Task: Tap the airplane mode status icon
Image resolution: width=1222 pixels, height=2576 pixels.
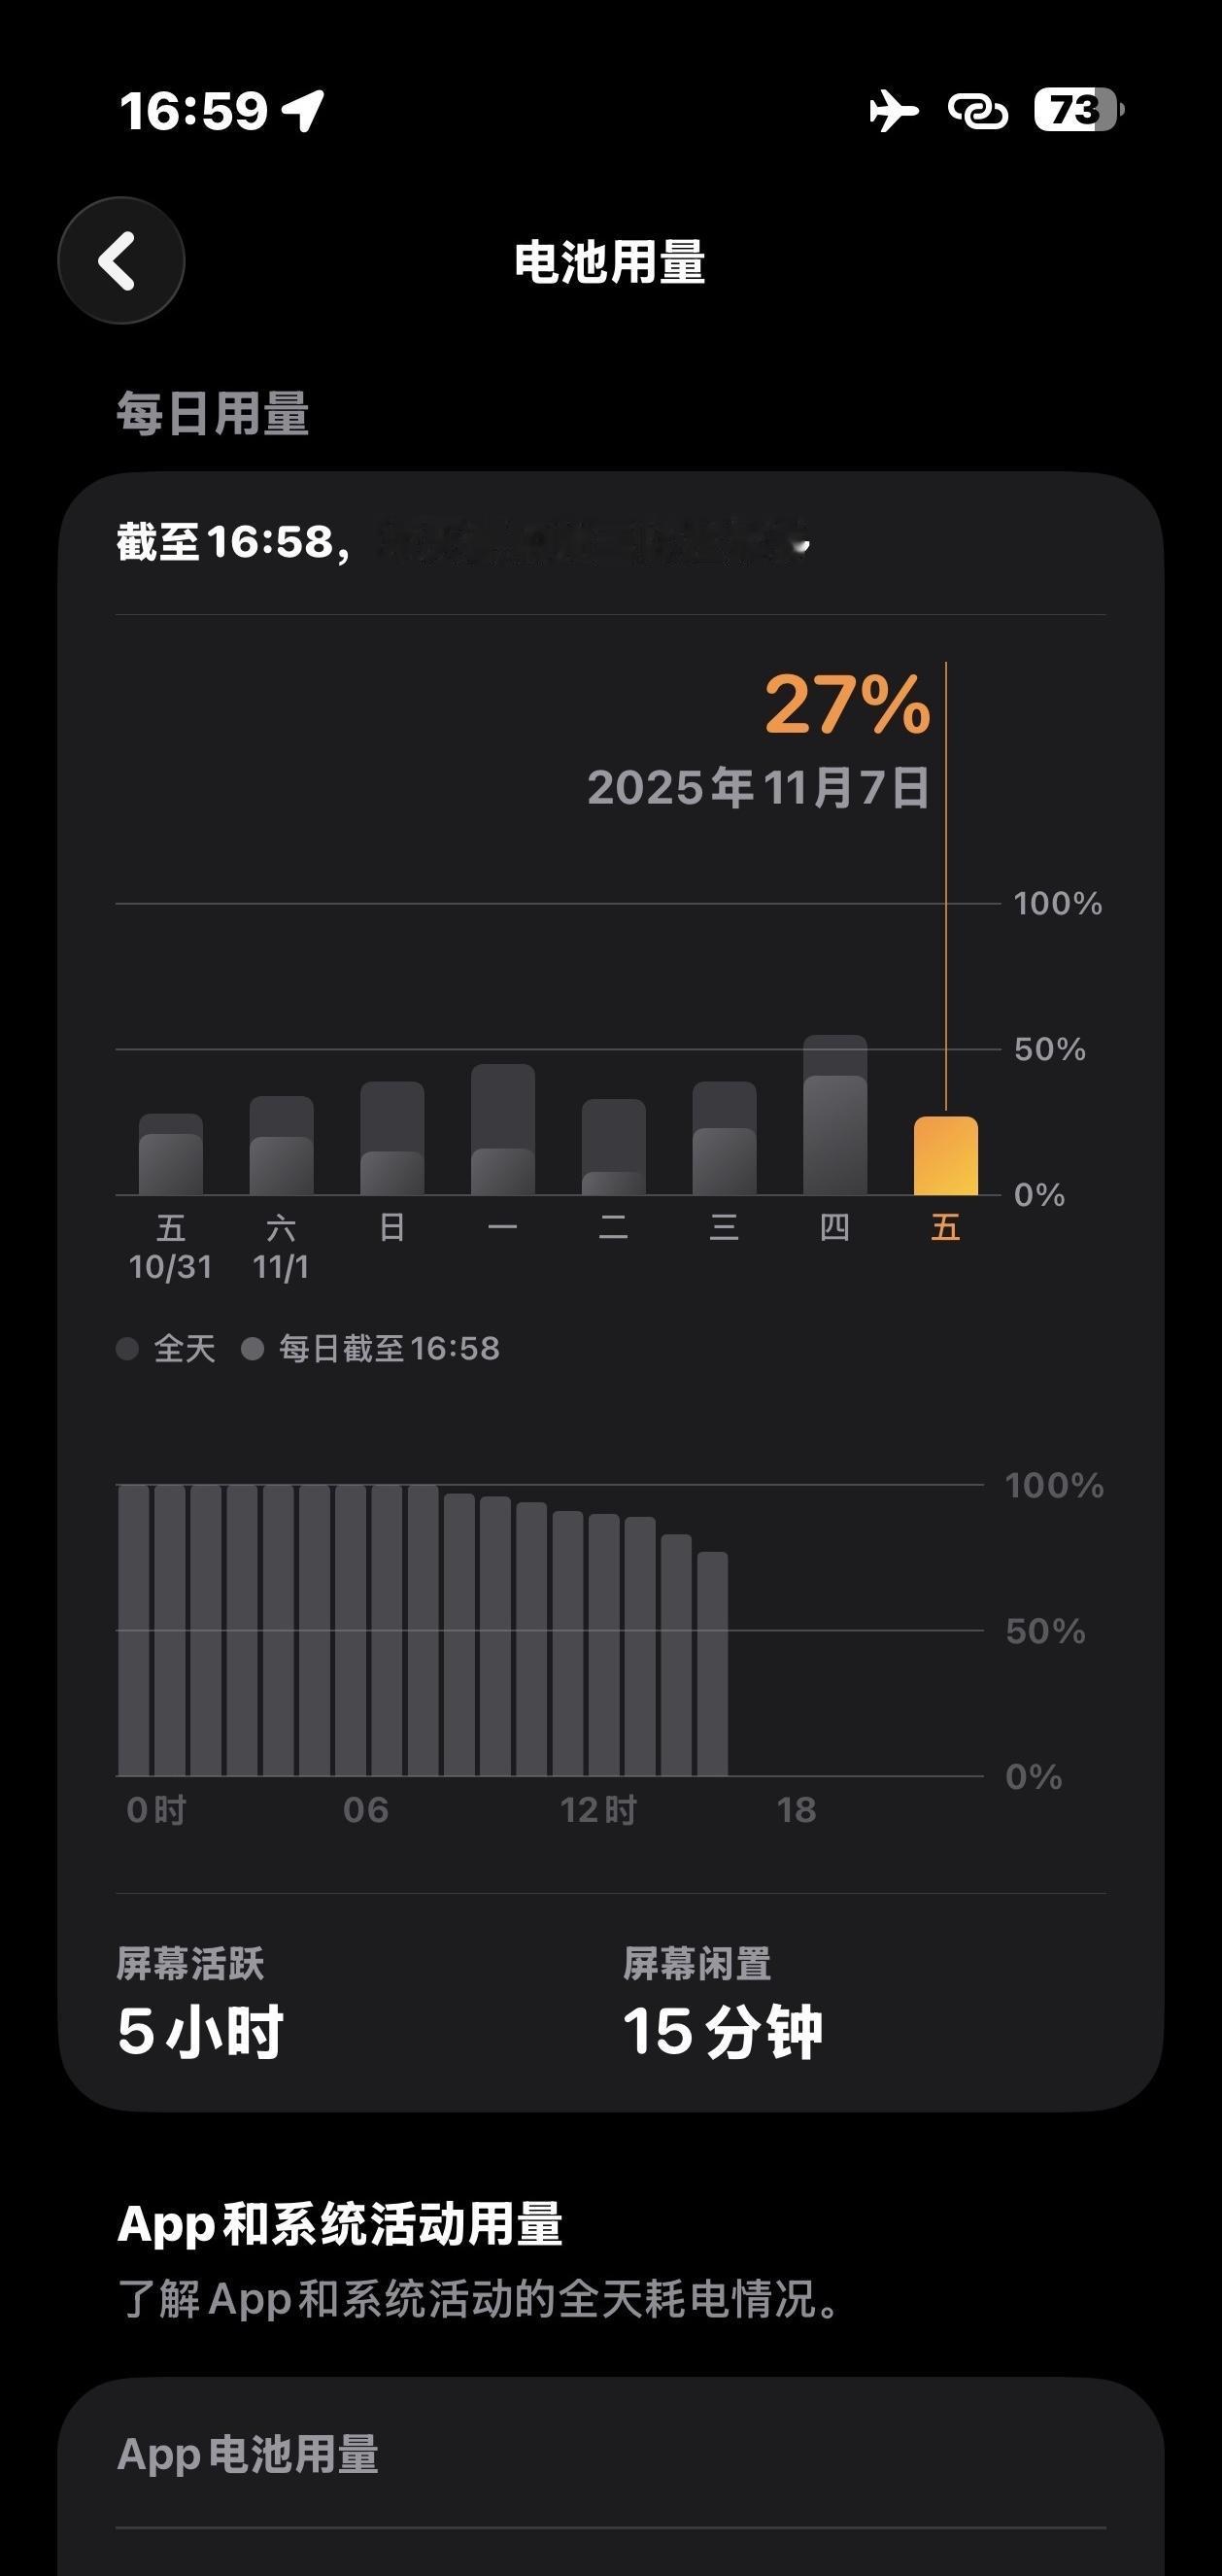Action: click(x=893, y=110)
